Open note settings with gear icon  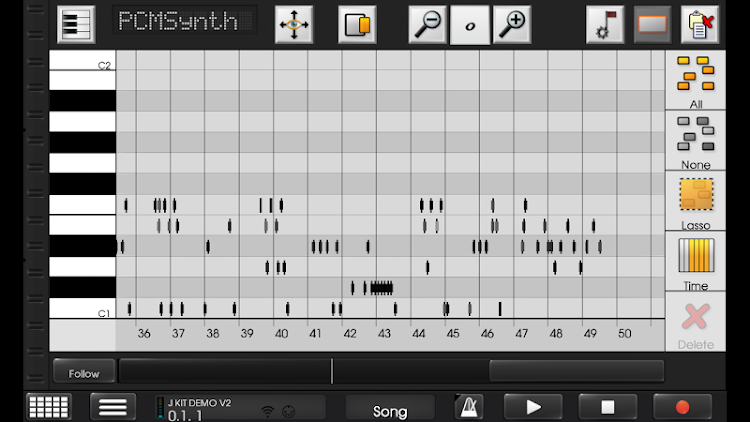point(604,24)
